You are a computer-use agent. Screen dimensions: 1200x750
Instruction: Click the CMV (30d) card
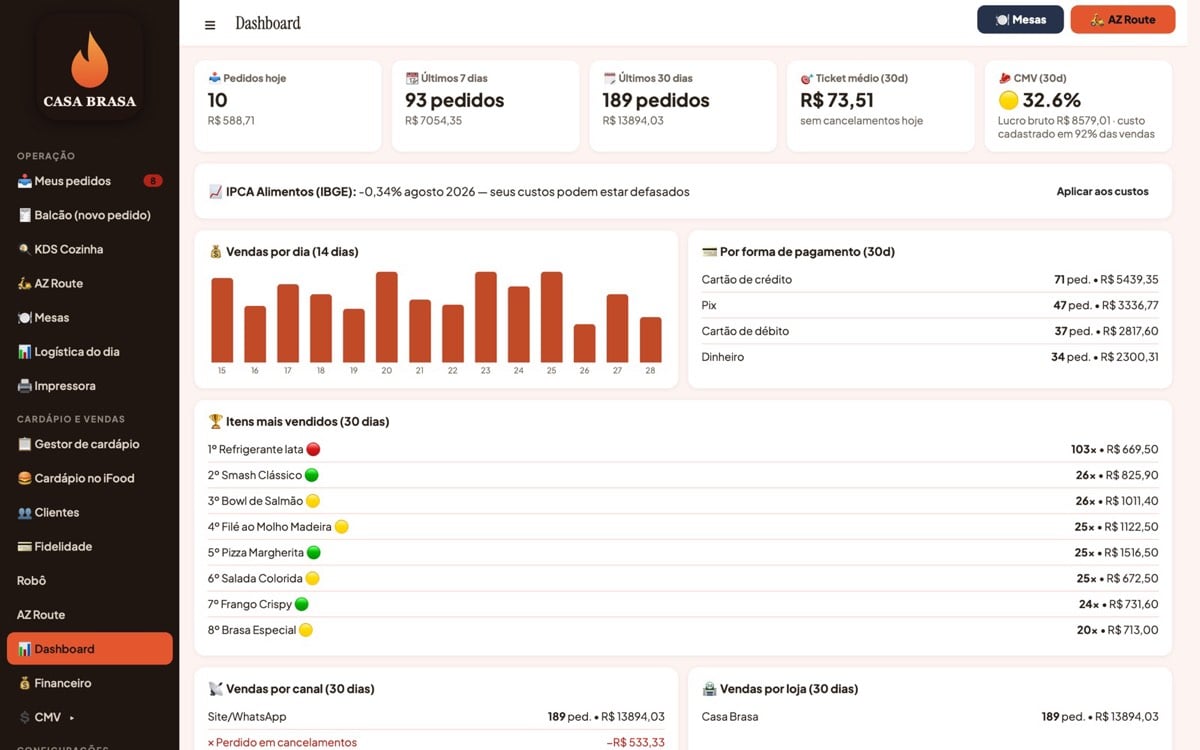(x=1078, y=106)
